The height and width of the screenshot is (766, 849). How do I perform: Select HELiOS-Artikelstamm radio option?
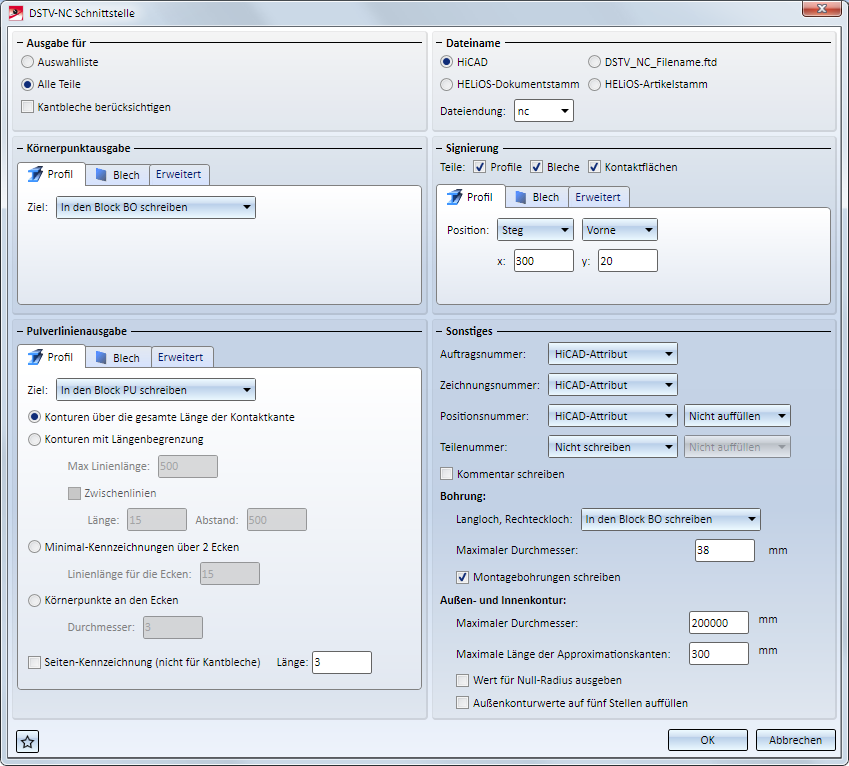point(595,84)
